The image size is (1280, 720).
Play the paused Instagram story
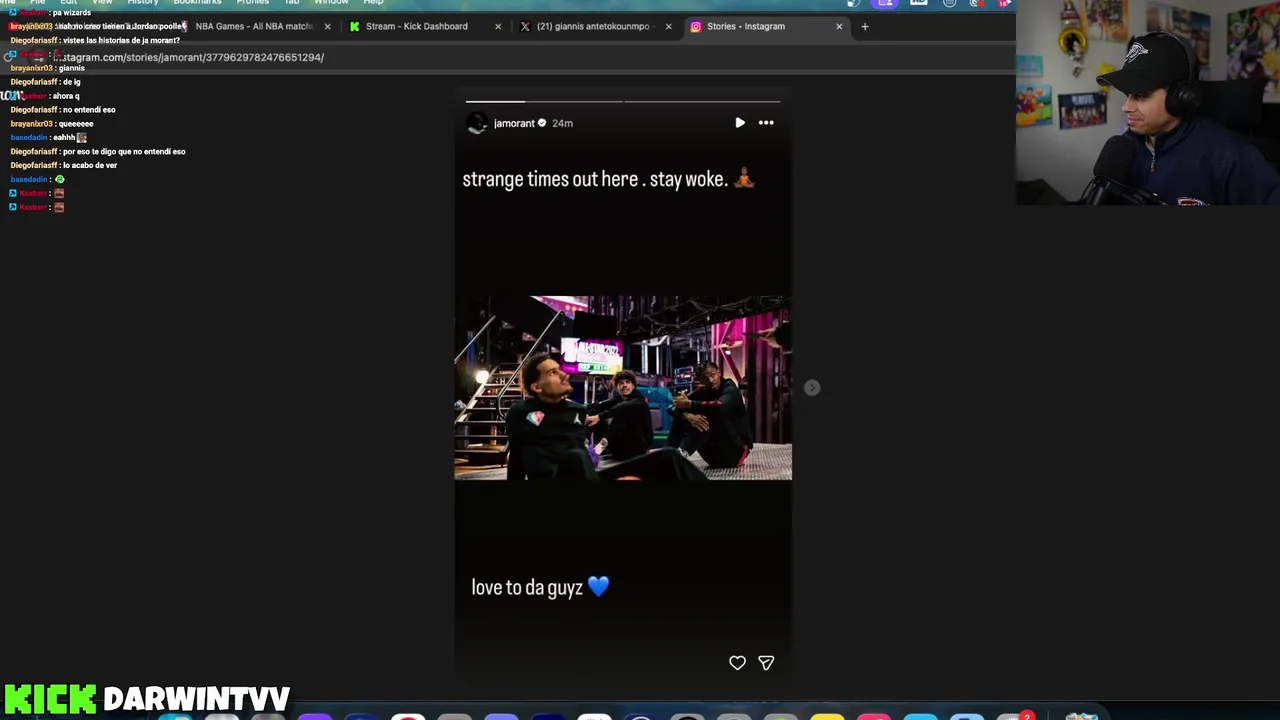tap(740, 123)
